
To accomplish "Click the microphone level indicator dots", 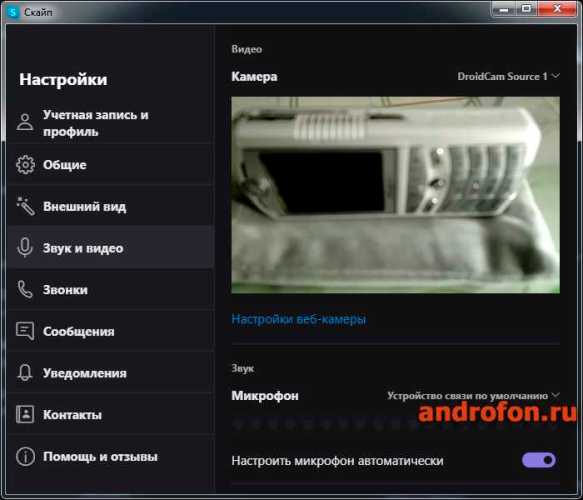I will pyautogui.click(x=323, y=424).
